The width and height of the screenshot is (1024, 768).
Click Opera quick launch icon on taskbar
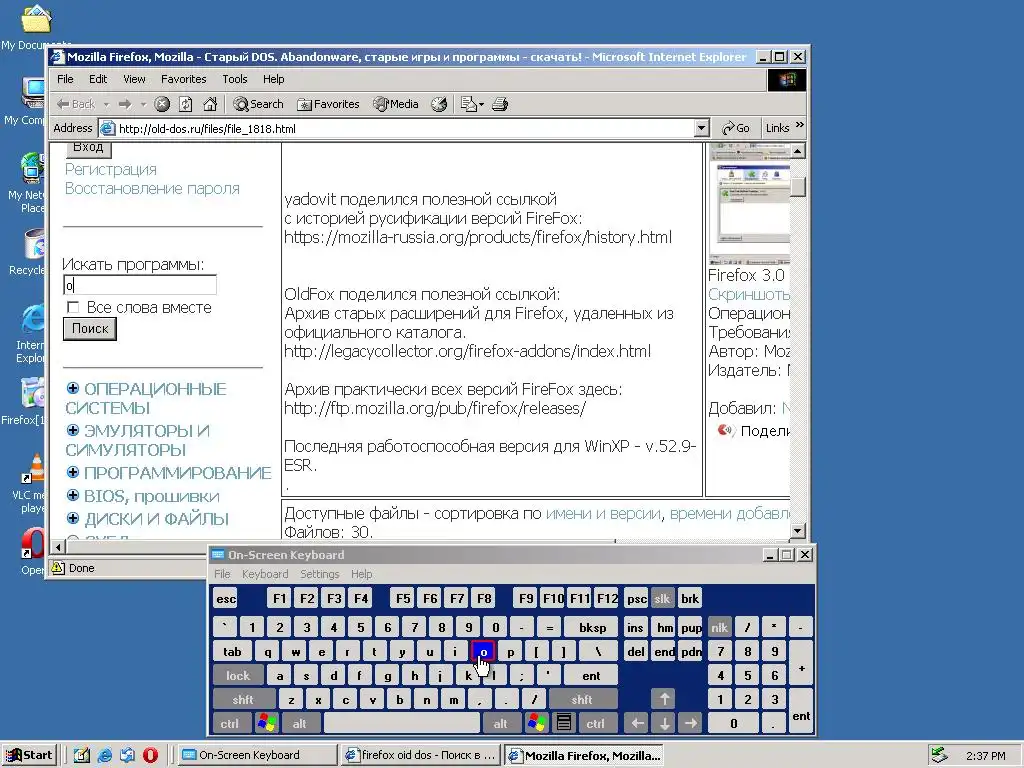(x=150, y=756)
